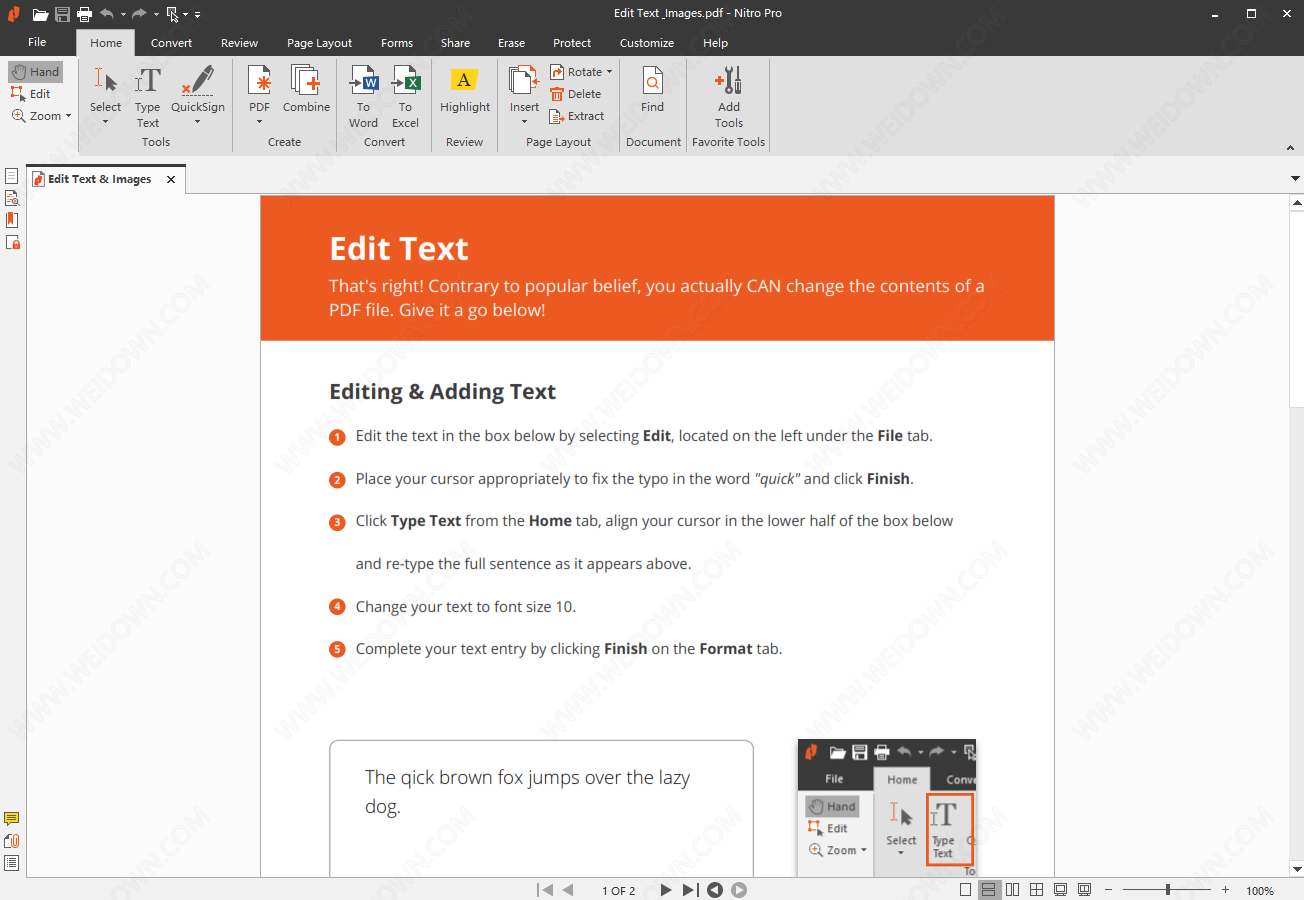Viewport: 1304px width, 900px height.
Task: Open the Find tool
Action: [x=652, y=90]
